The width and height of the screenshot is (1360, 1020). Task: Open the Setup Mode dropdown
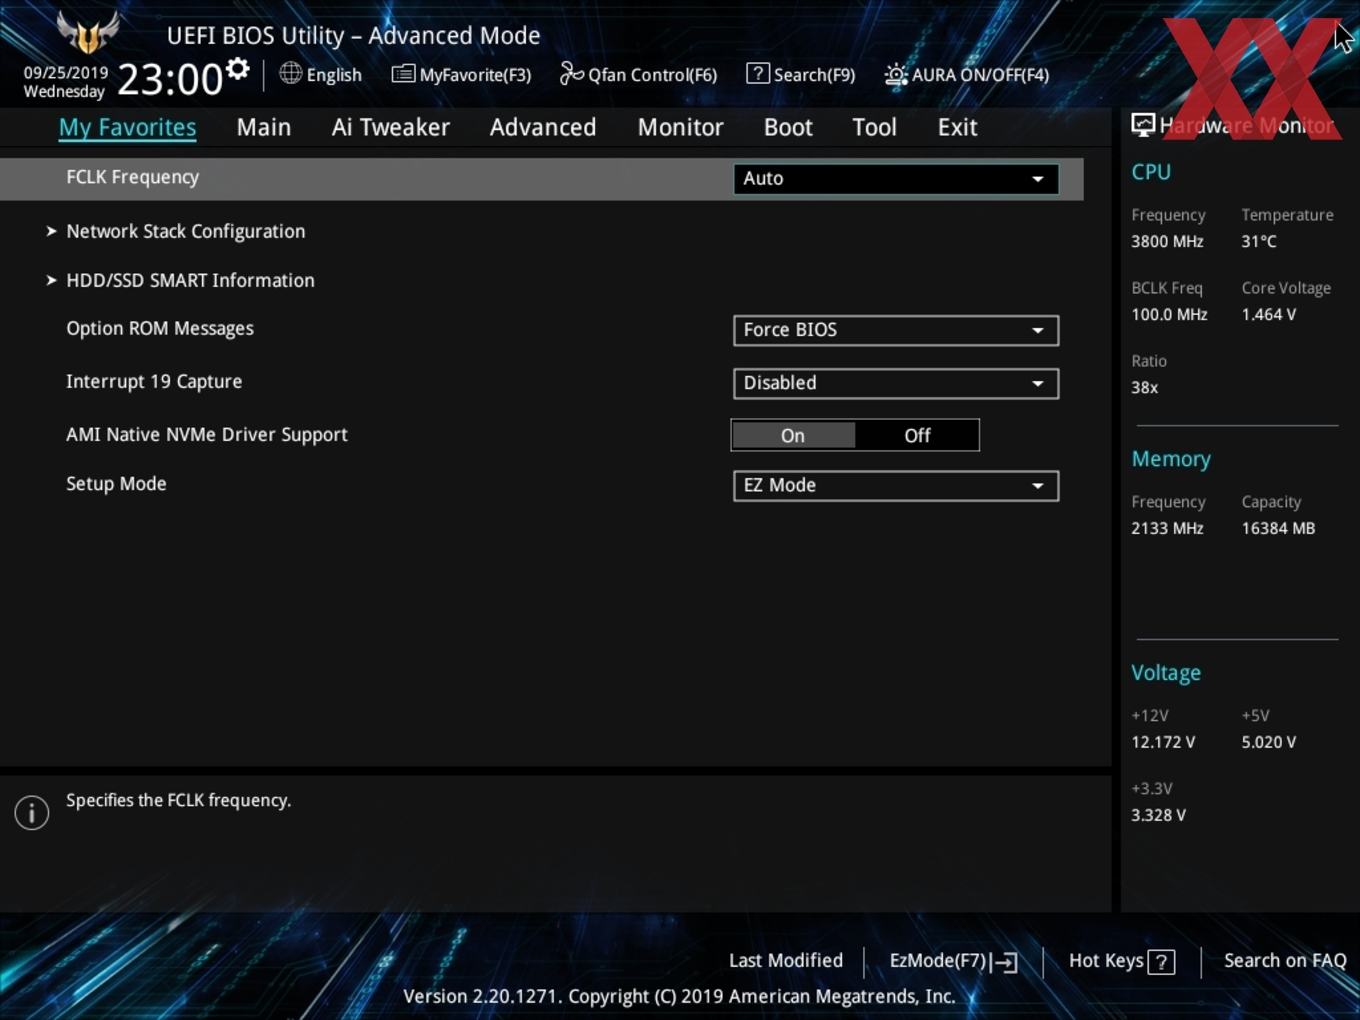point(896,485)
